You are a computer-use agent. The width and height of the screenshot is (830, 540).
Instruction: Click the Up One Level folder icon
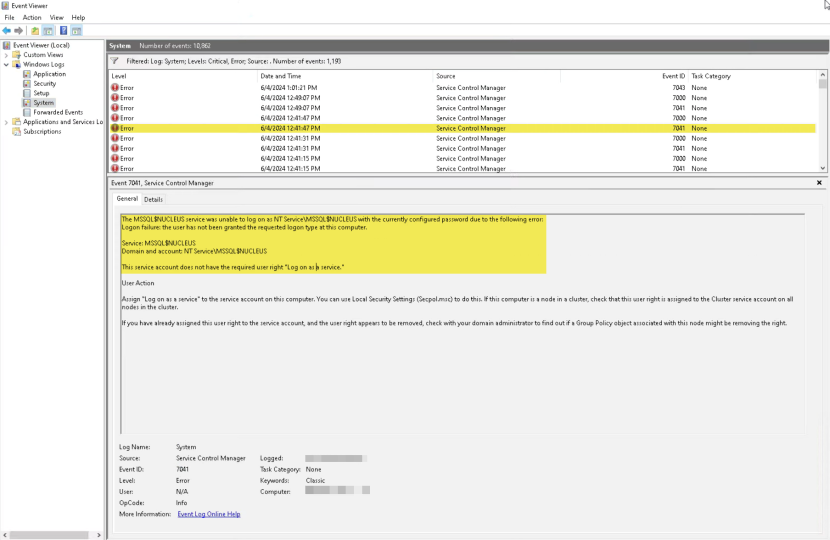(x=35, y=31)
